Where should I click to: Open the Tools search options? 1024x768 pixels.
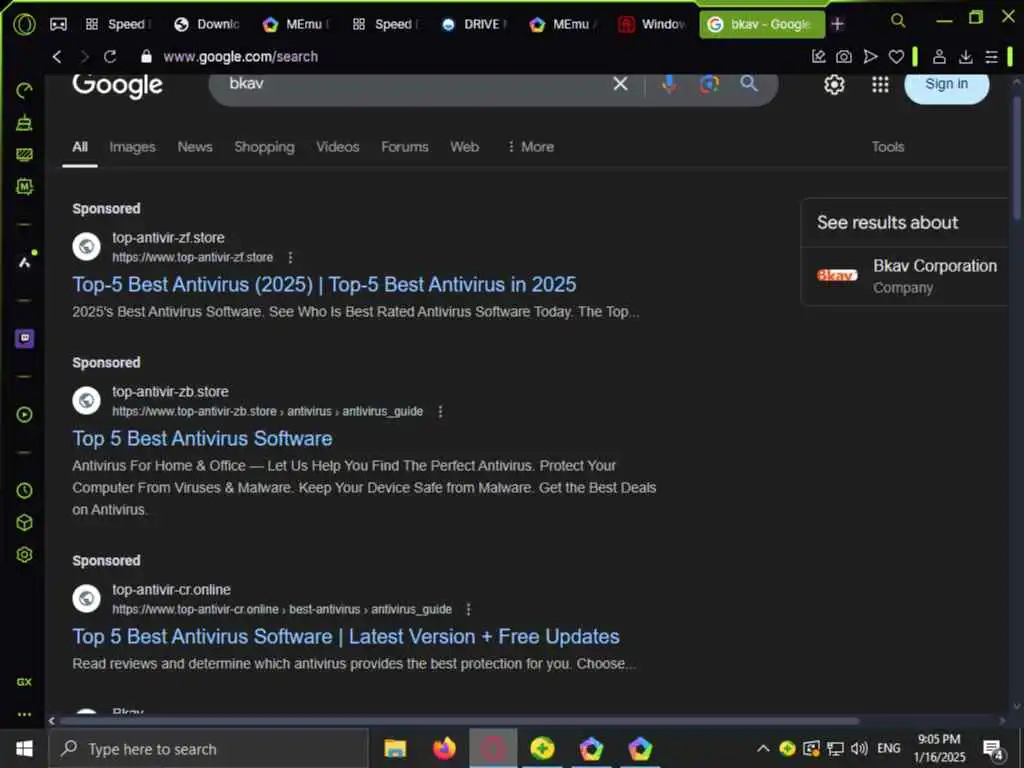click(888, 147)
